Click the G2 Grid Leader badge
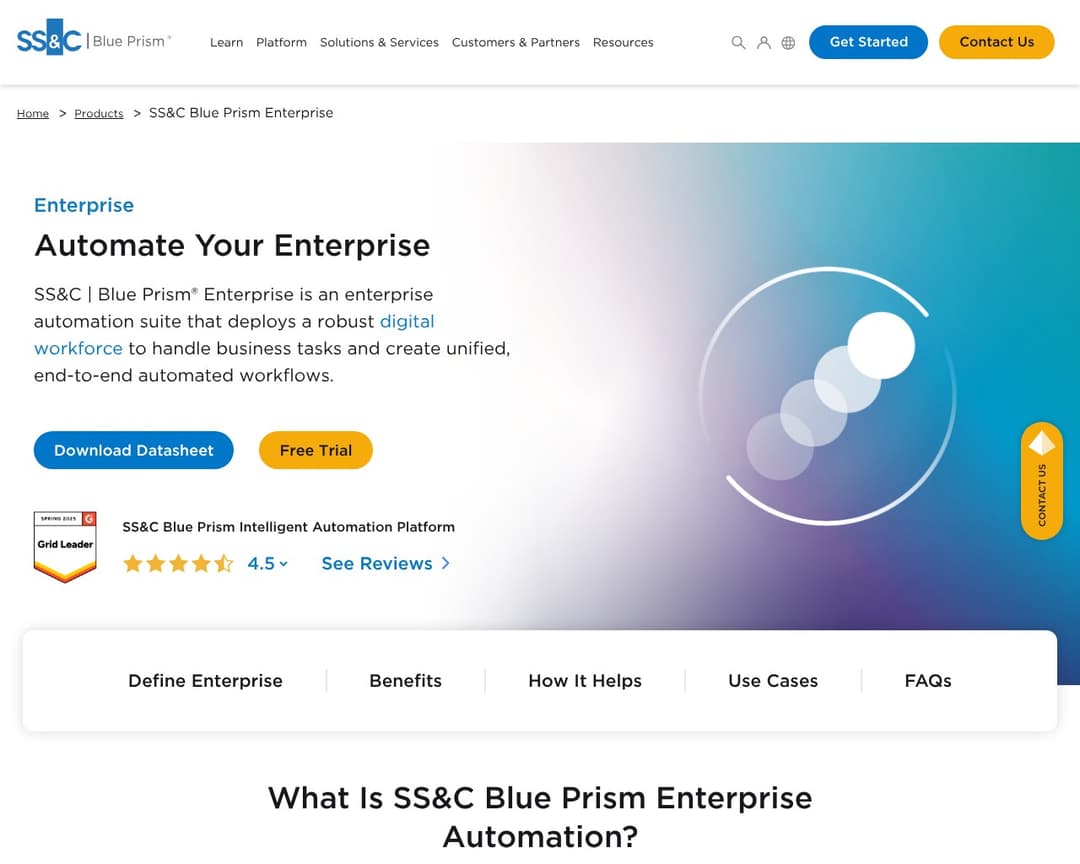Image resolution: width=1080 pixels, height=864 pixels. point(64,546)
